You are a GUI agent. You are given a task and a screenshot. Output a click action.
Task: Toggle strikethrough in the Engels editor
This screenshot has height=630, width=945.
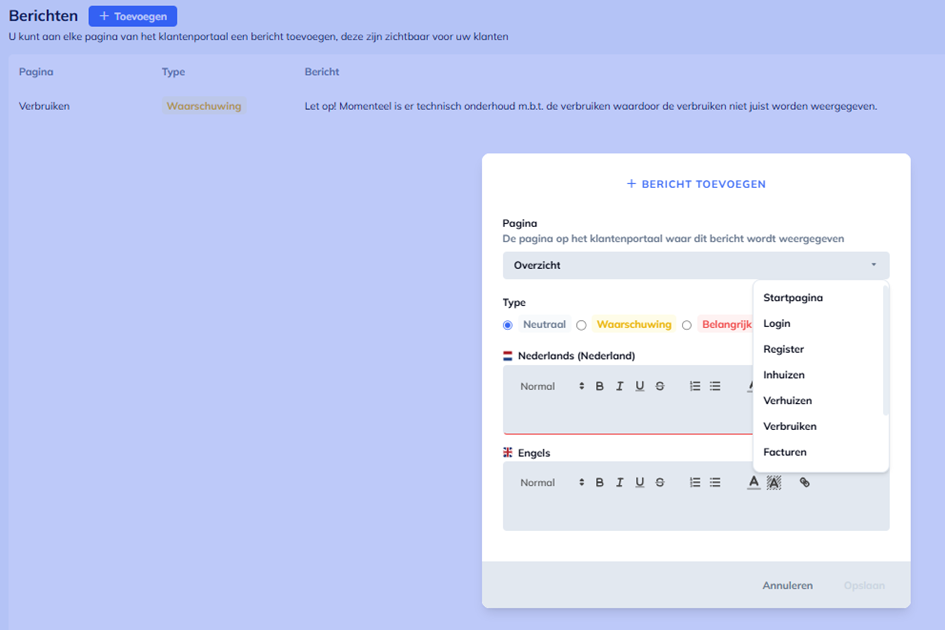pyautogui.click(x=660, y=482)
